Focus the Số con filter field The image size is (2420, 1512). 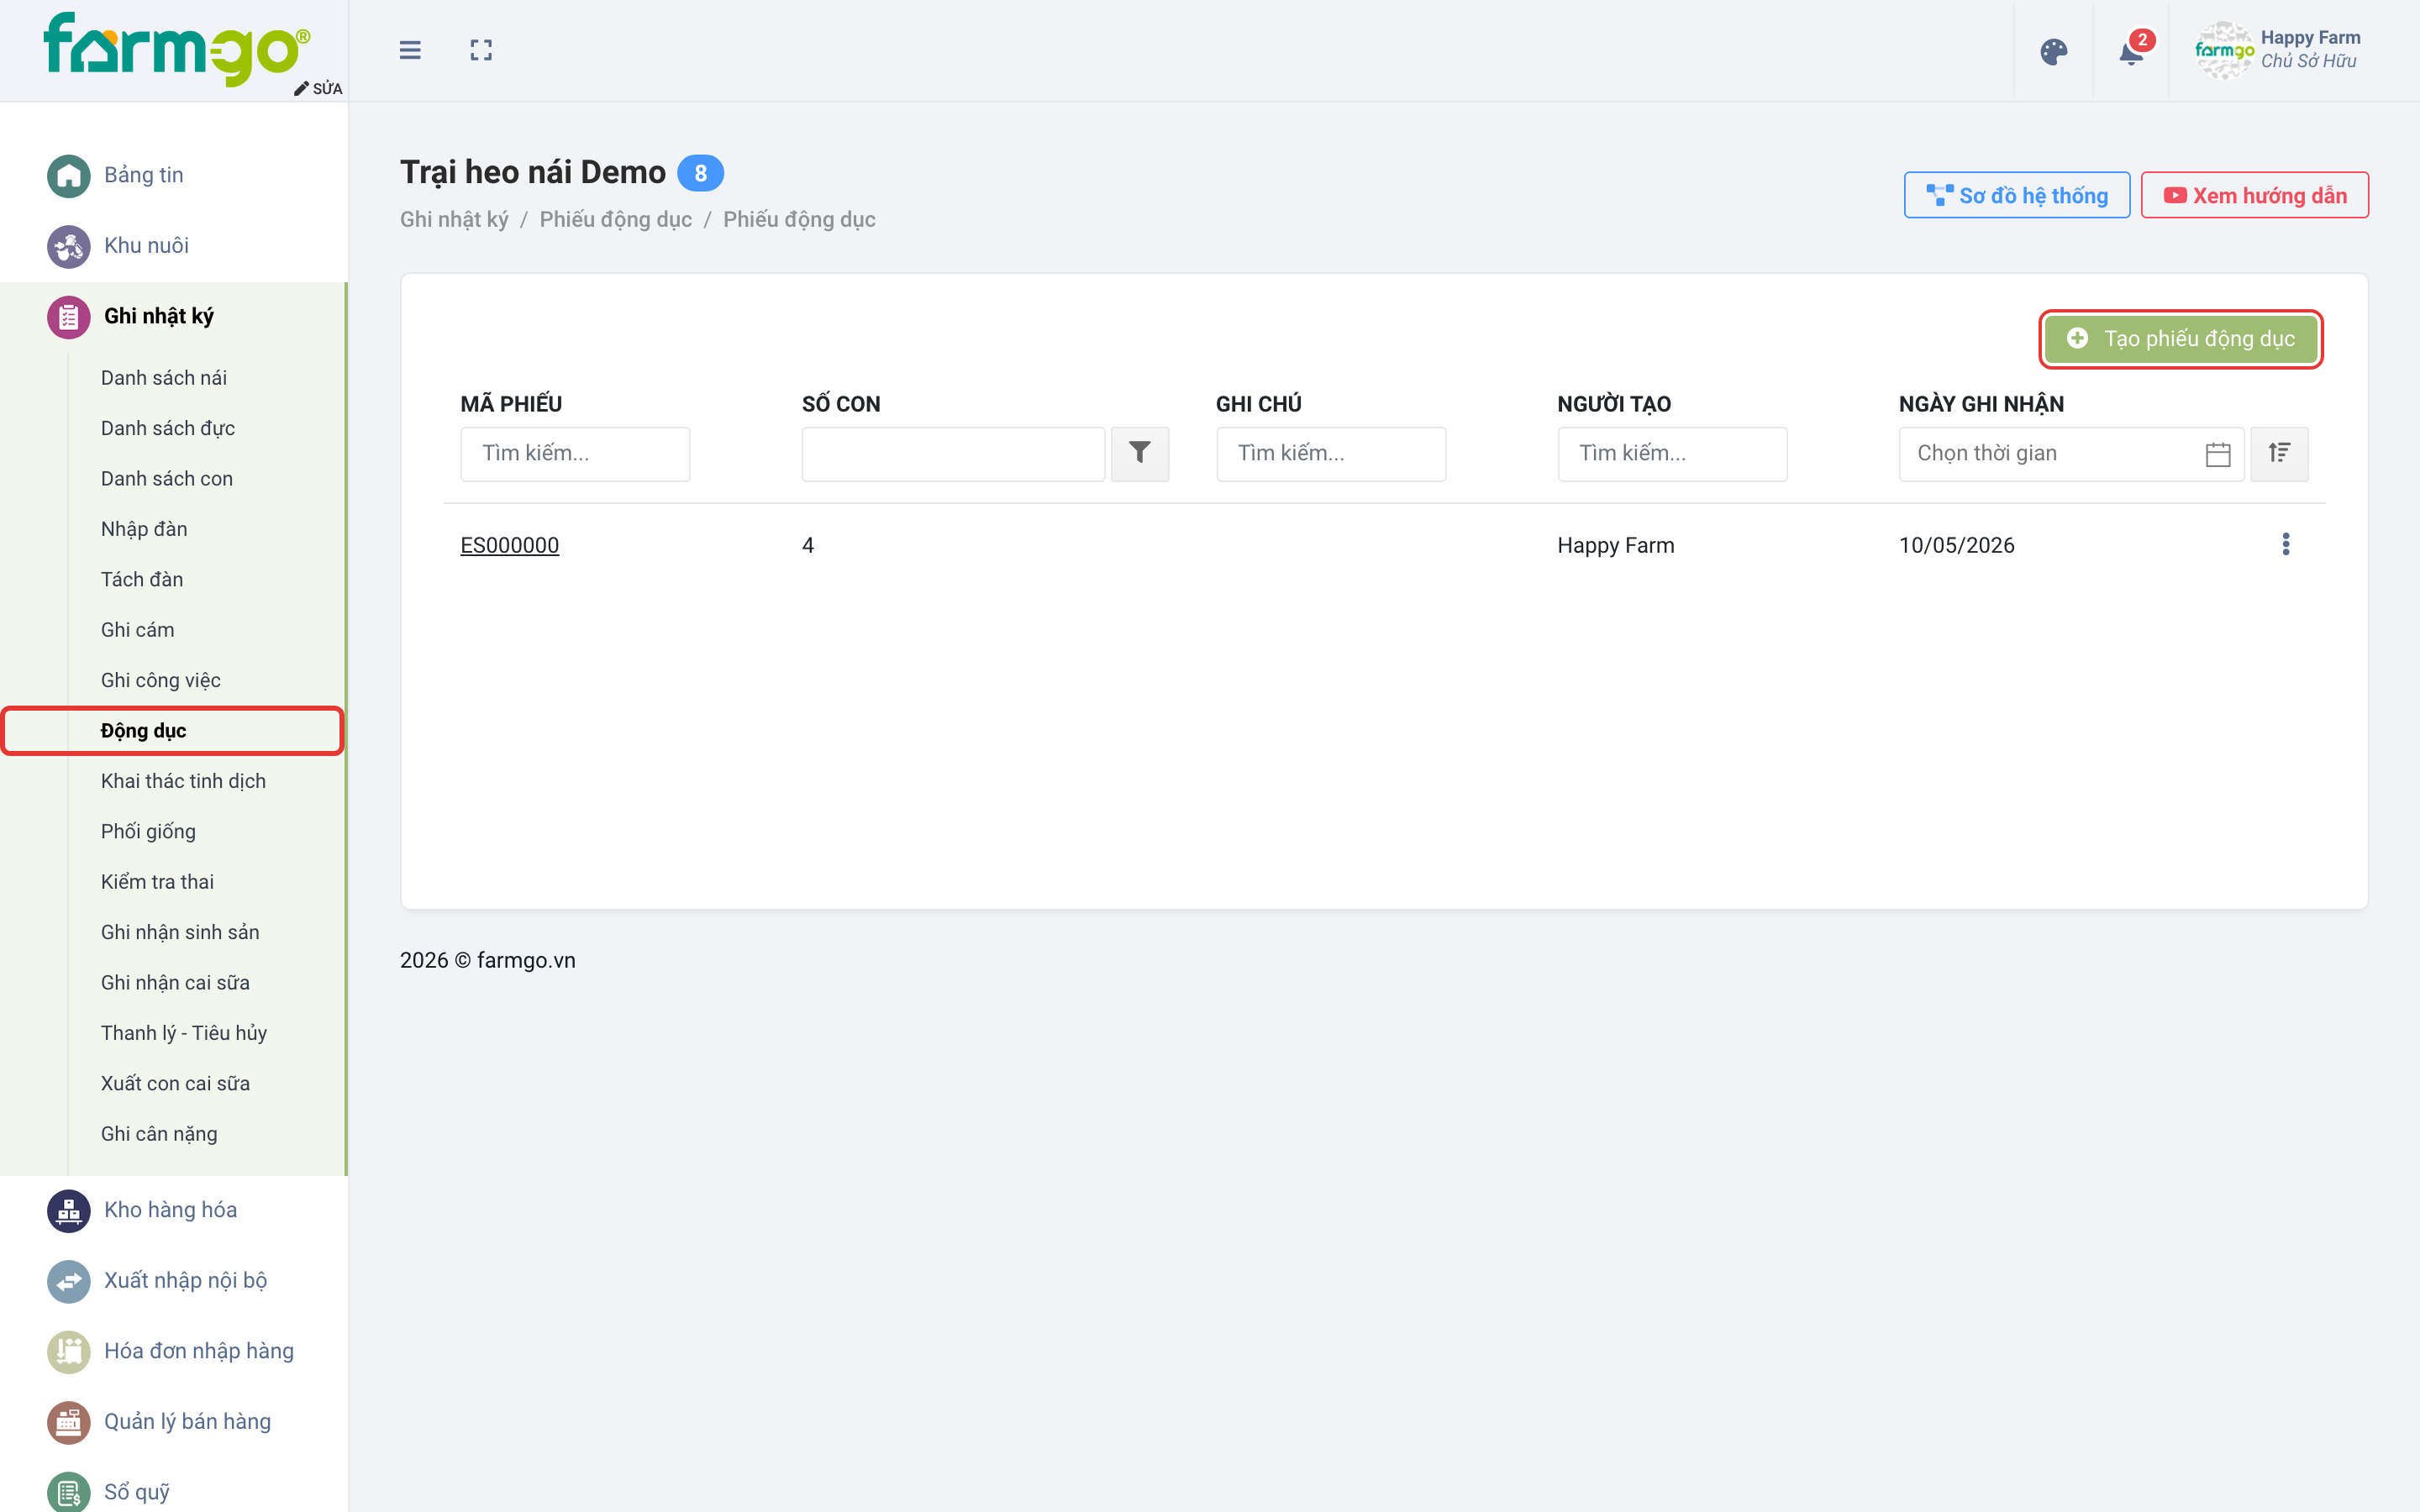click(x=953, y=454)
